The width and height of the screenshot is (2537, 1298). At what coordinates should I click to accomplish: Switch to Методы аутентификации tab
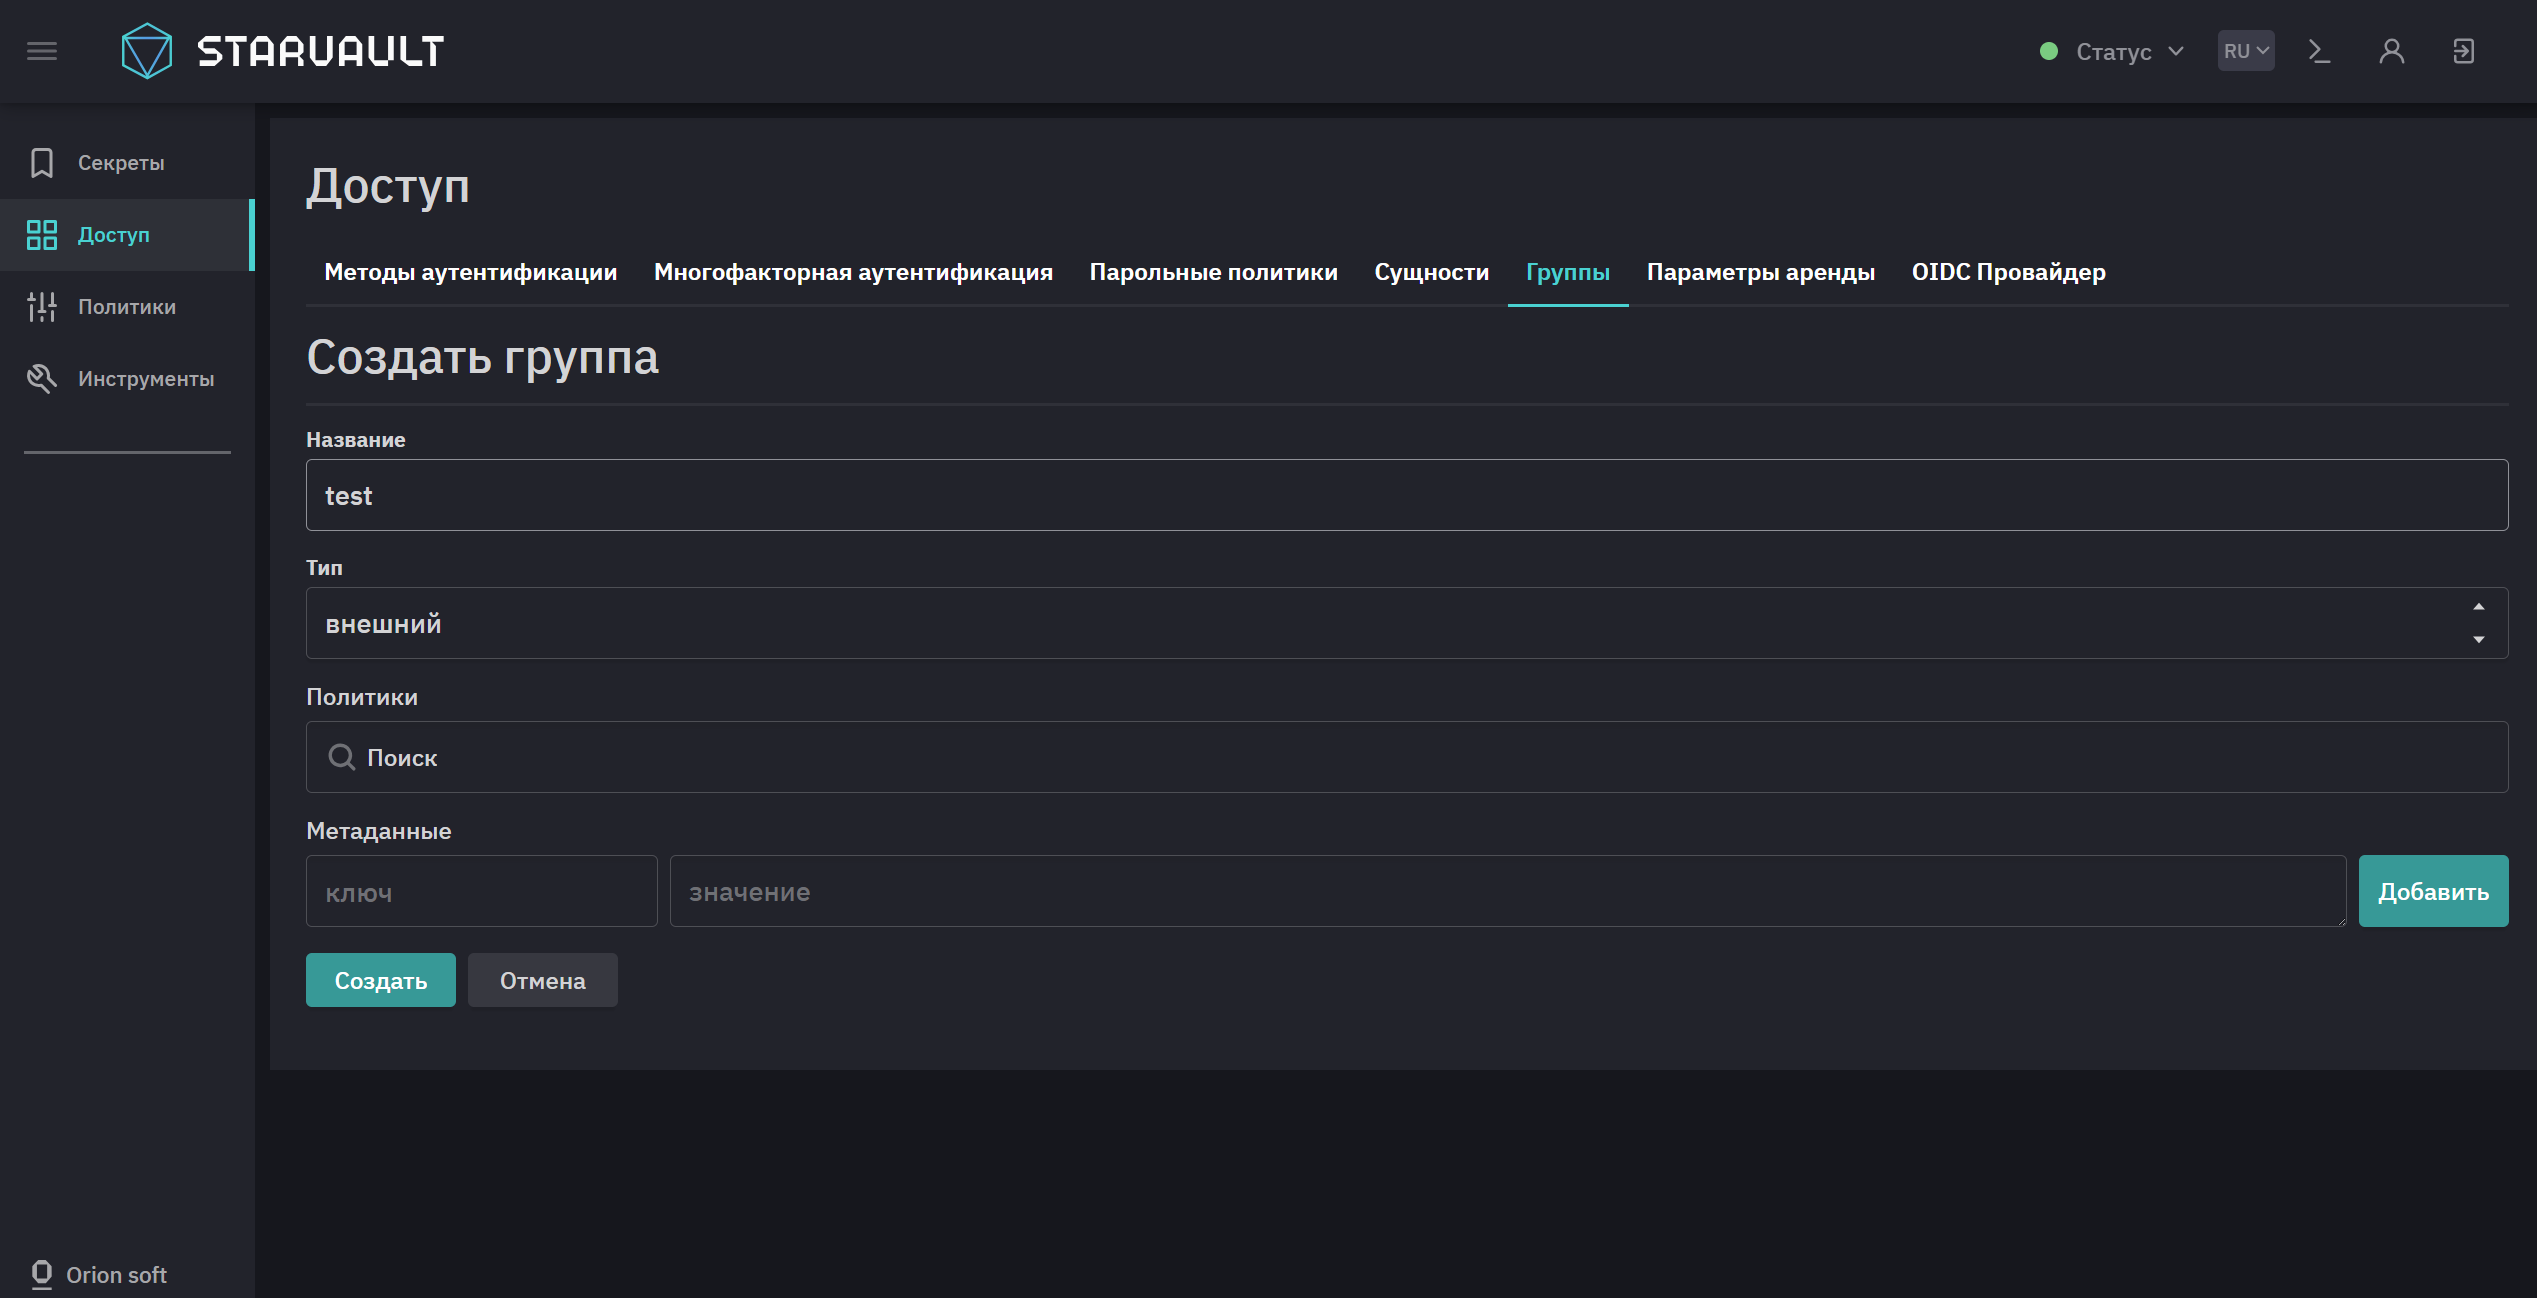click(471, 272)
